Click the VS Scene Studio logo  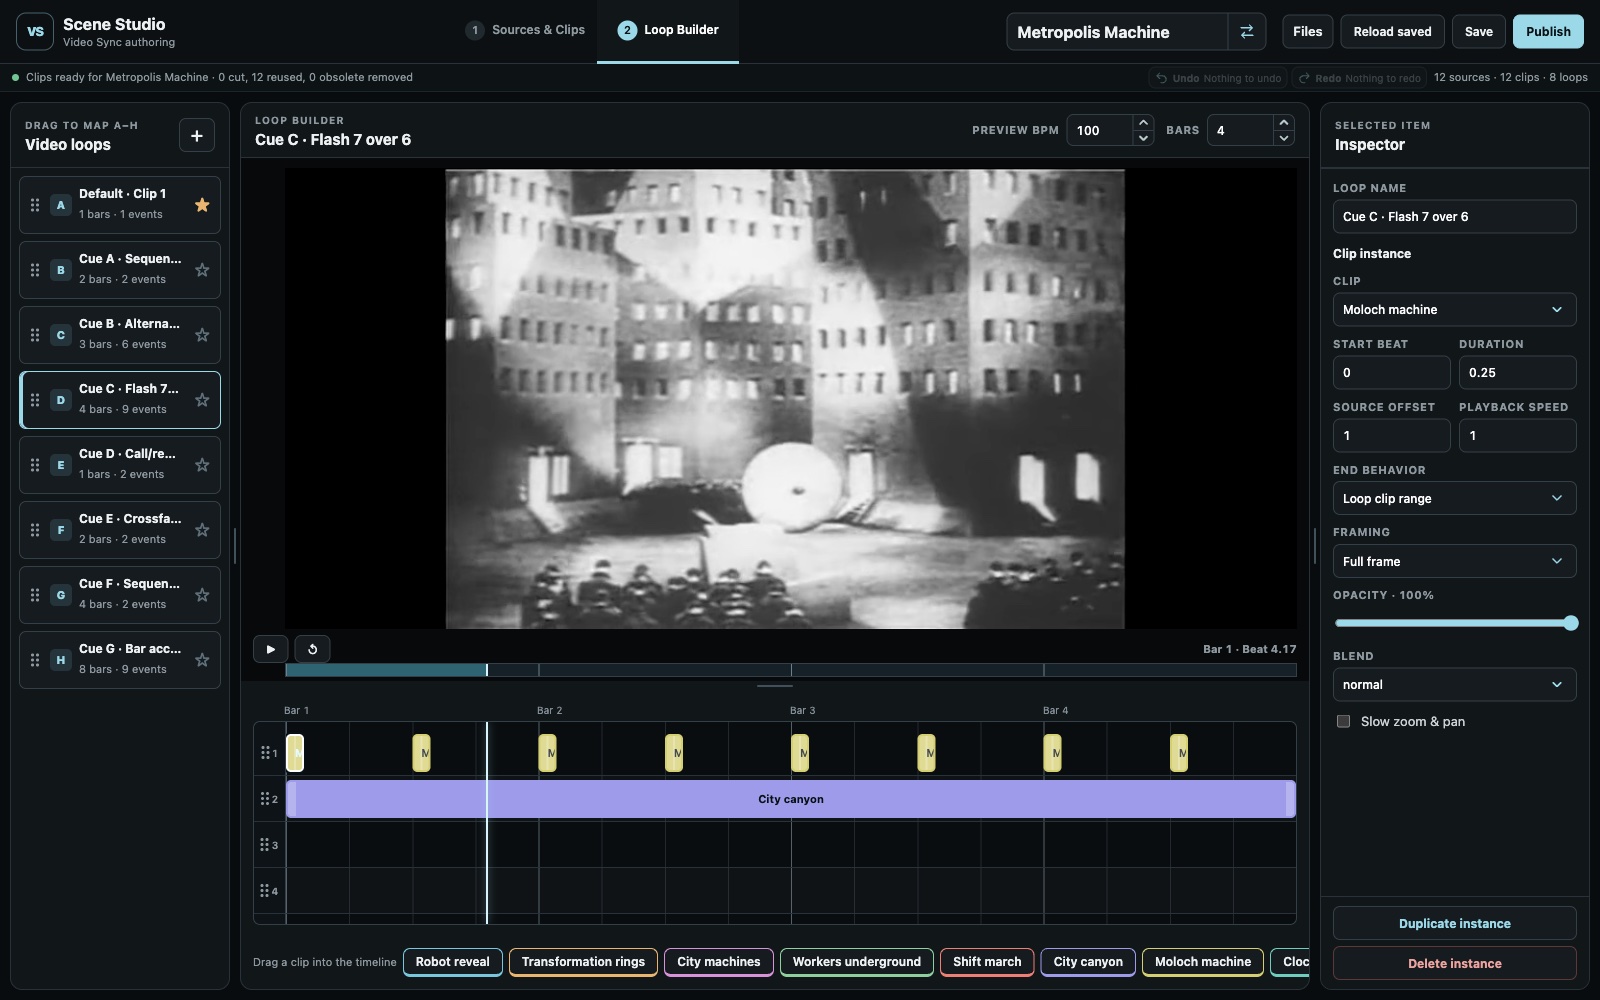coord(35,32)
